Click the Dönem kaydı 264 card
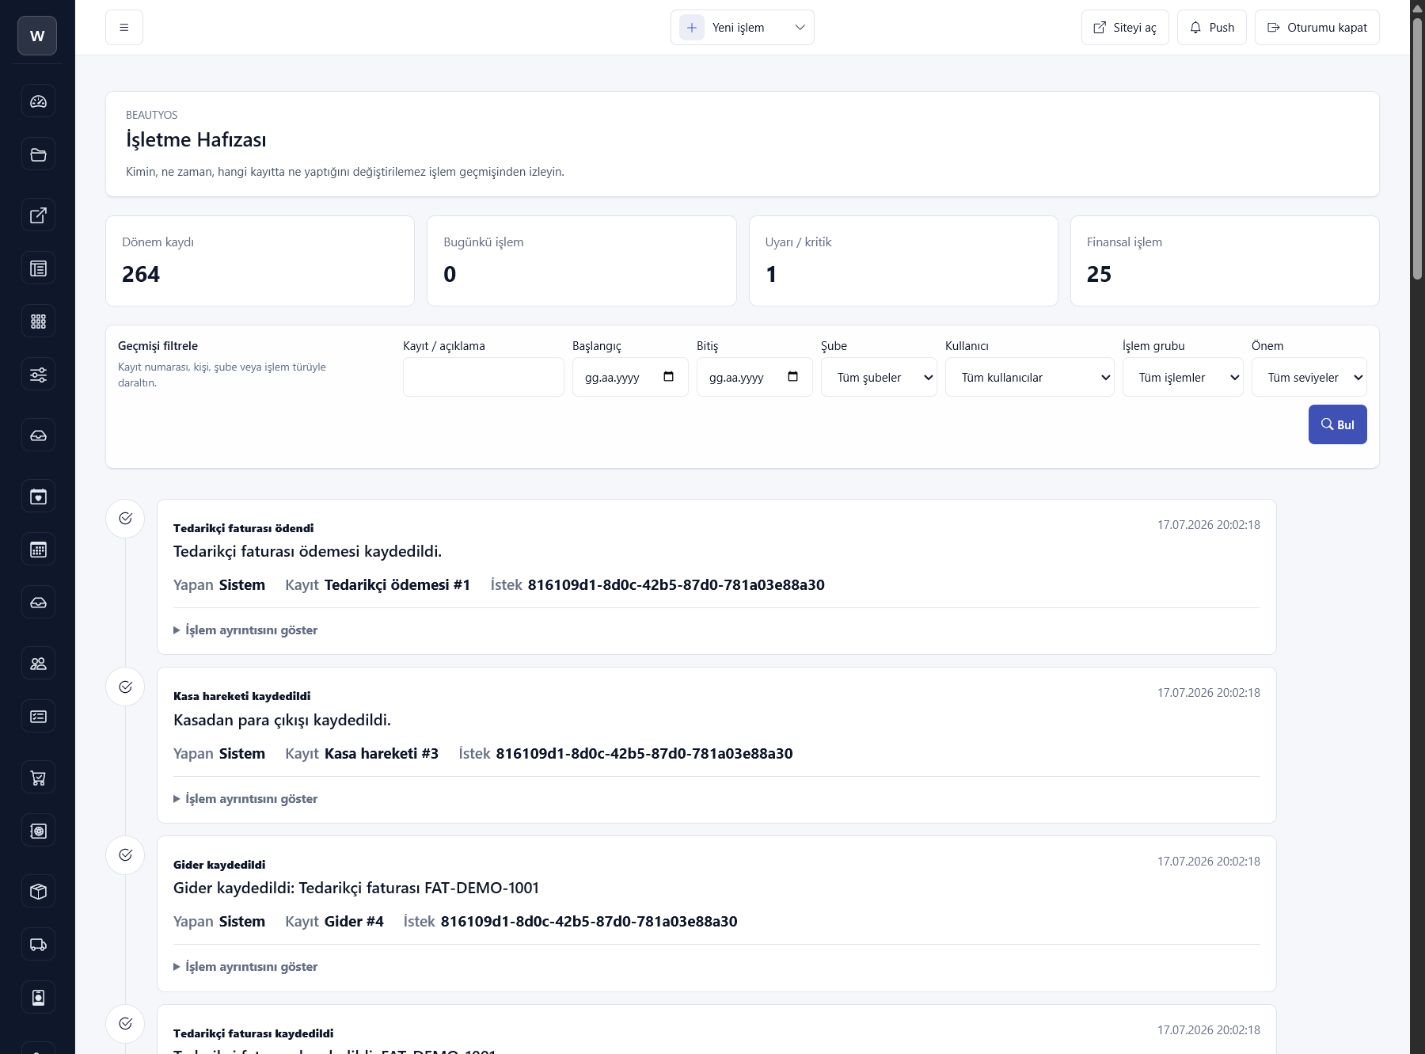Image resolution: width=1425 pixels, height=1054 pixels. point(260,261)
